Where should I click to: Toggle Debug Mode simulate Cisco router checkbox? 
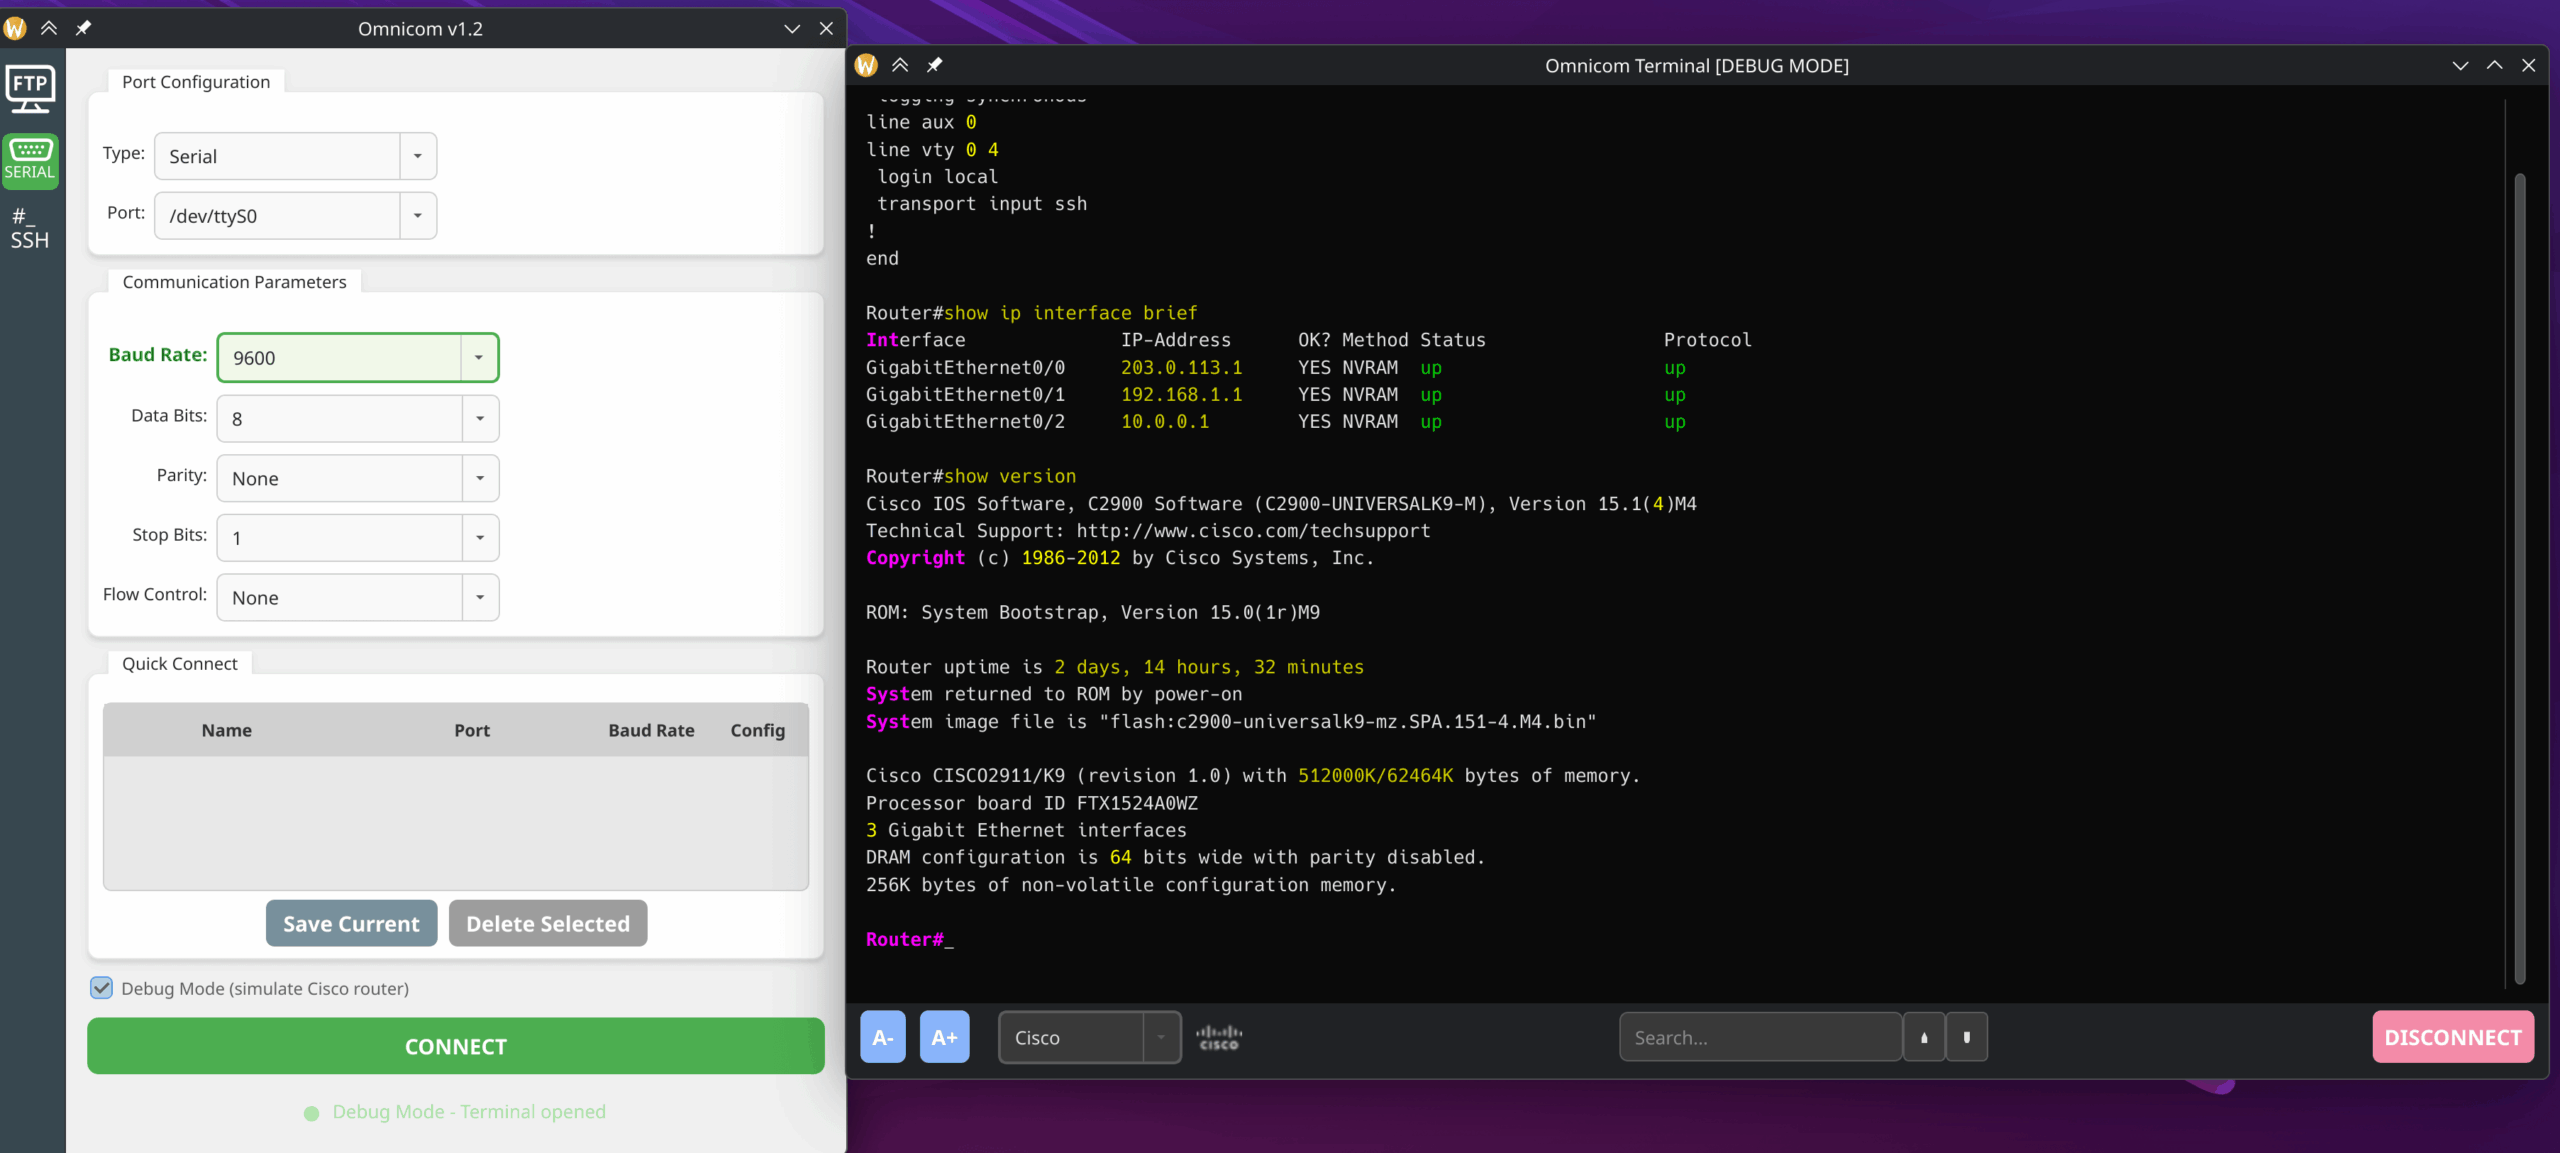tap(102, 988)
